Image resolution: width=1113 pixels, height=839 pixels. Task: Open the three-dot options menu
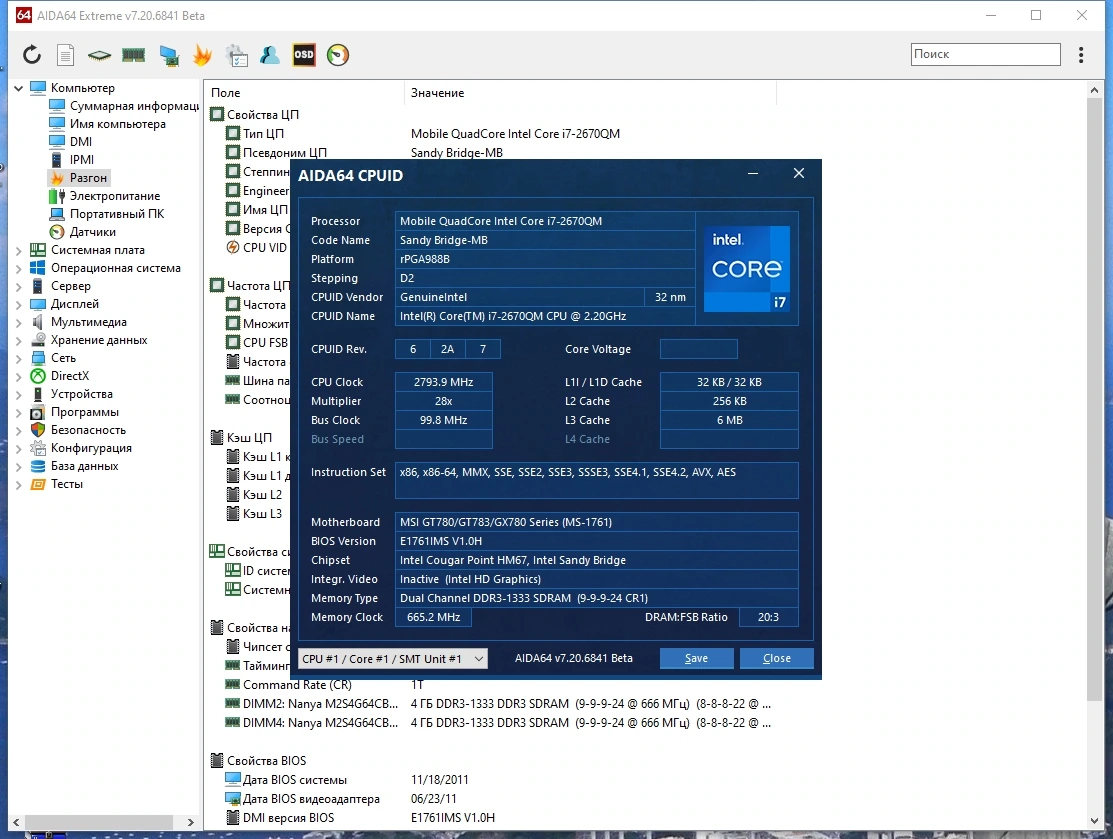(1081, 55)
